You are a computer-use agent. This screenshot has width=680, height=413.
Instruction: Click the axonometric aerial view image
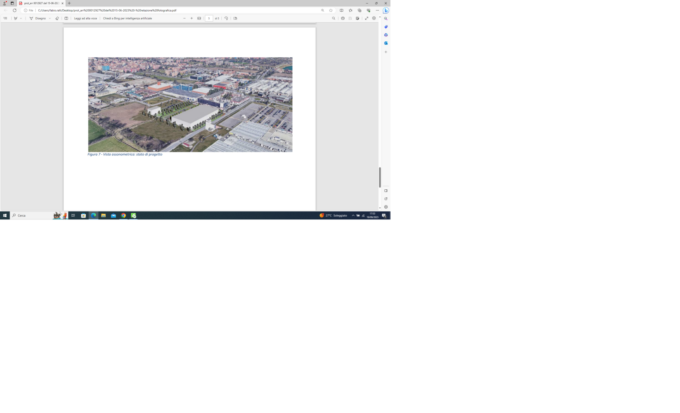point(190,105)
